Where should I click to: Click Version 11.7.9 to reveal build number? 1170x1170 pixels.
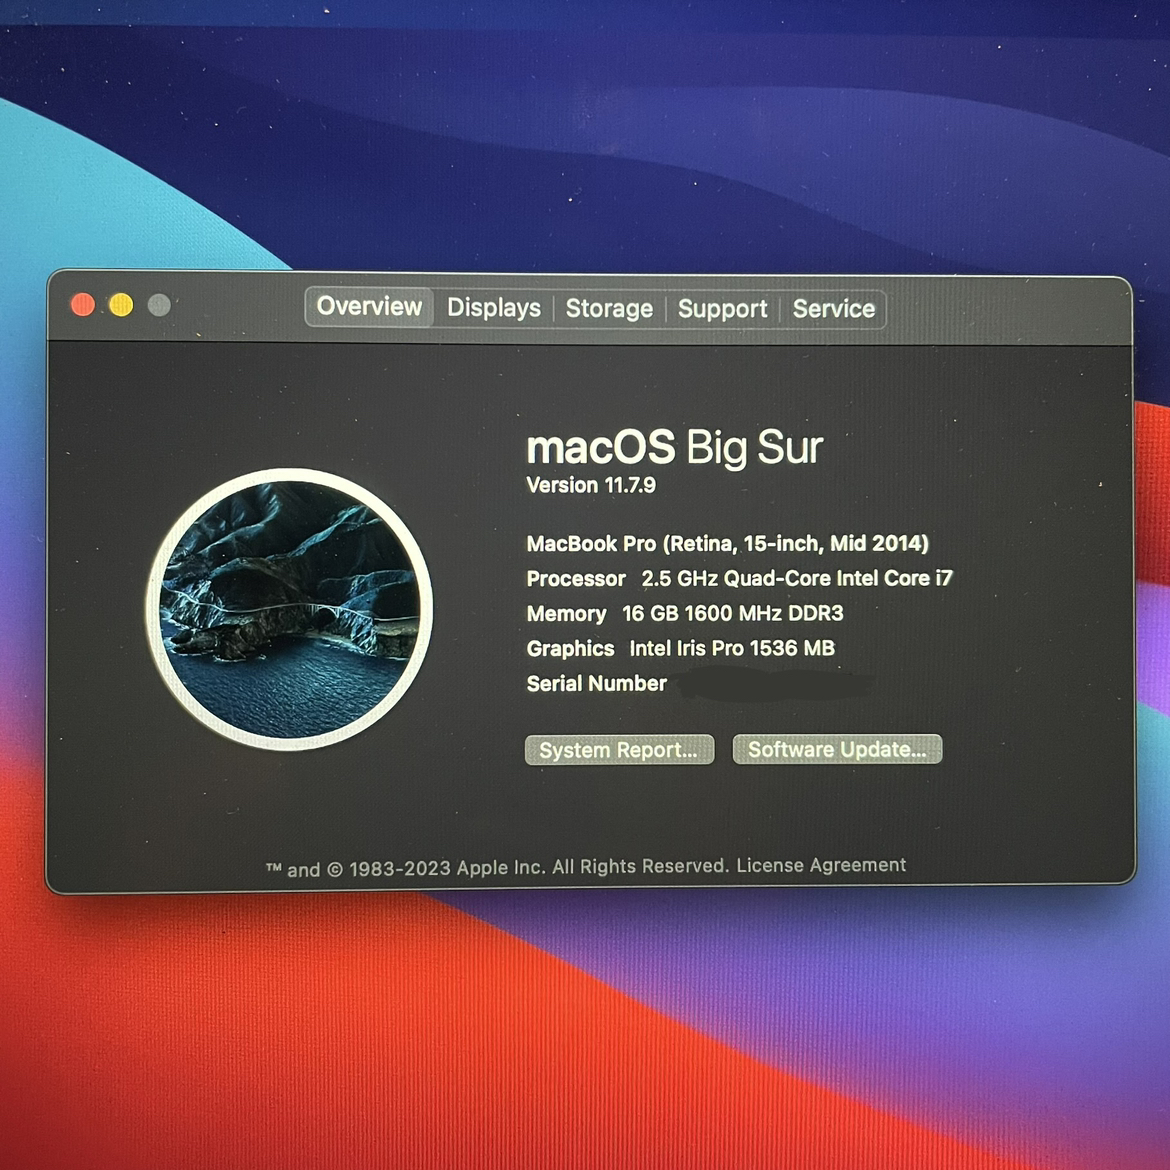point(591,486)
